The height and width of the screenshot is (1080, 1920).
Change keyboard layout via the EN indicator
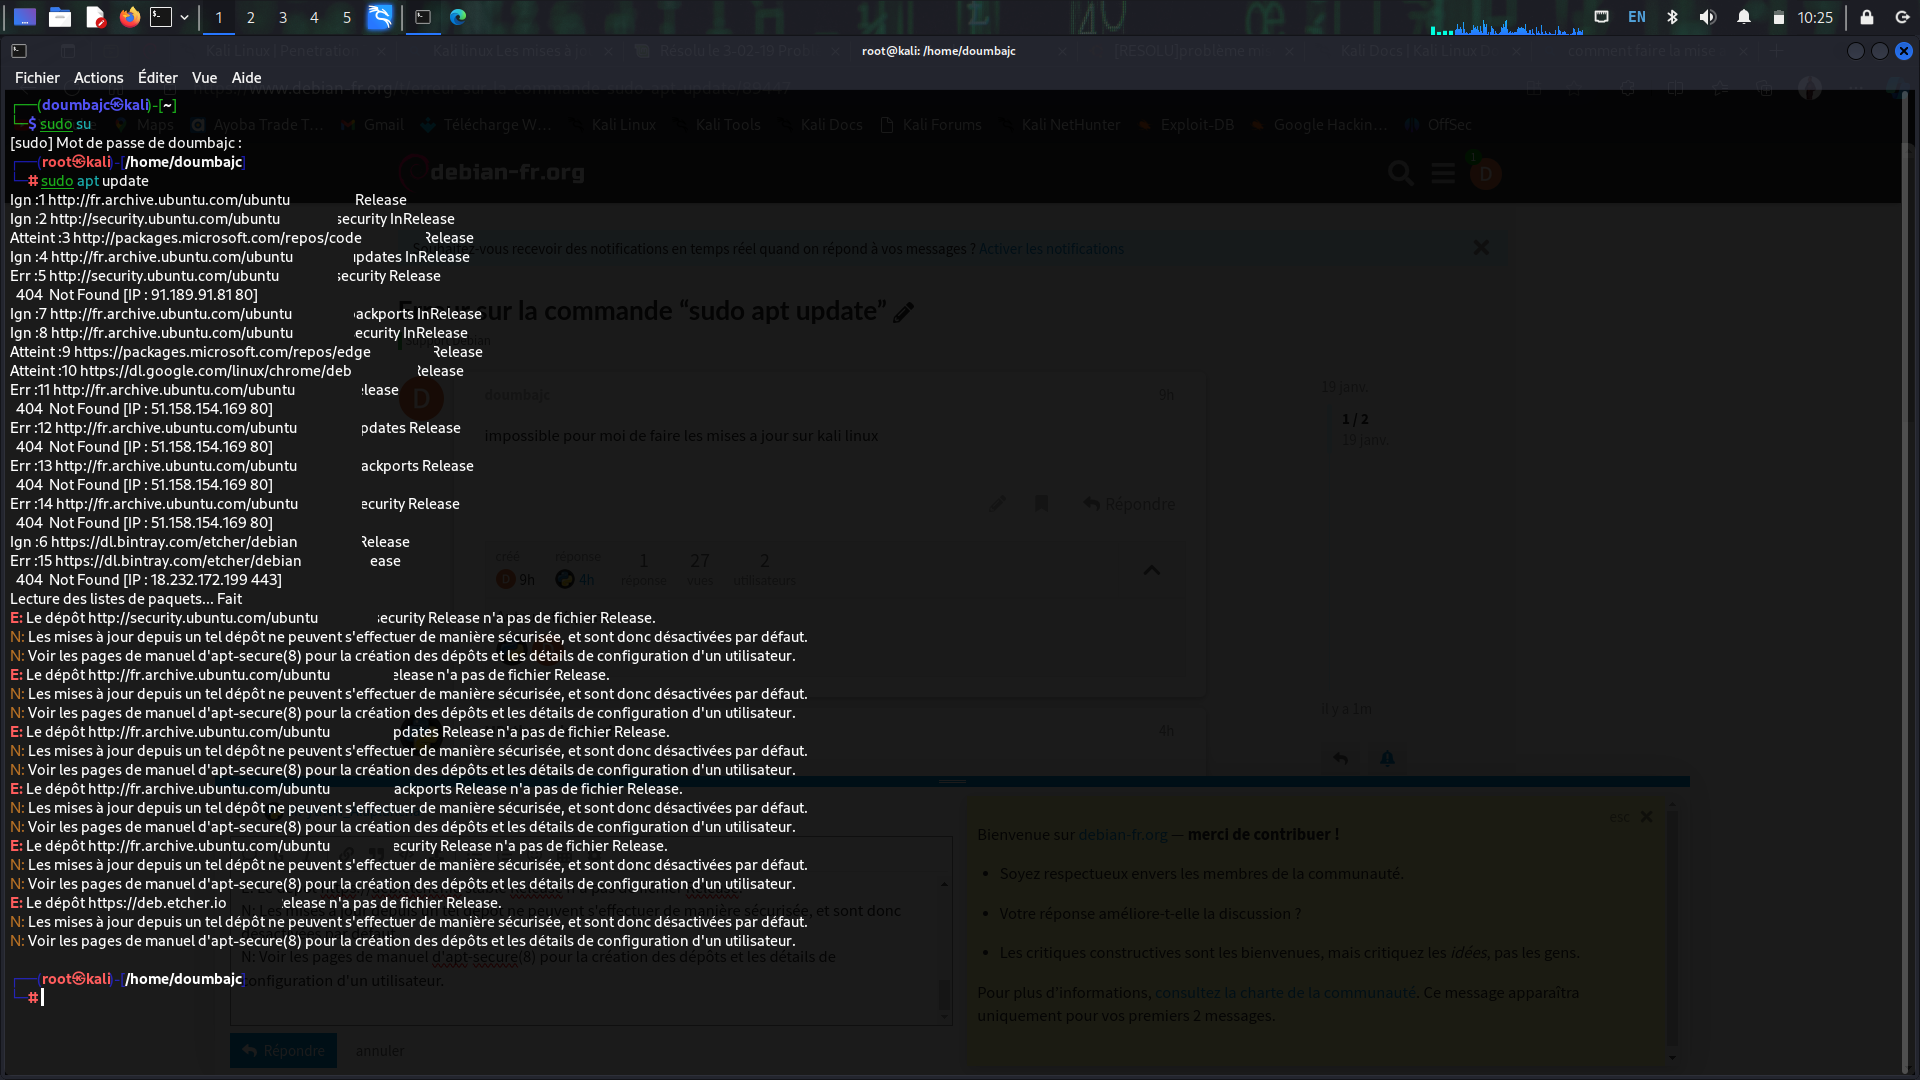1637,17
